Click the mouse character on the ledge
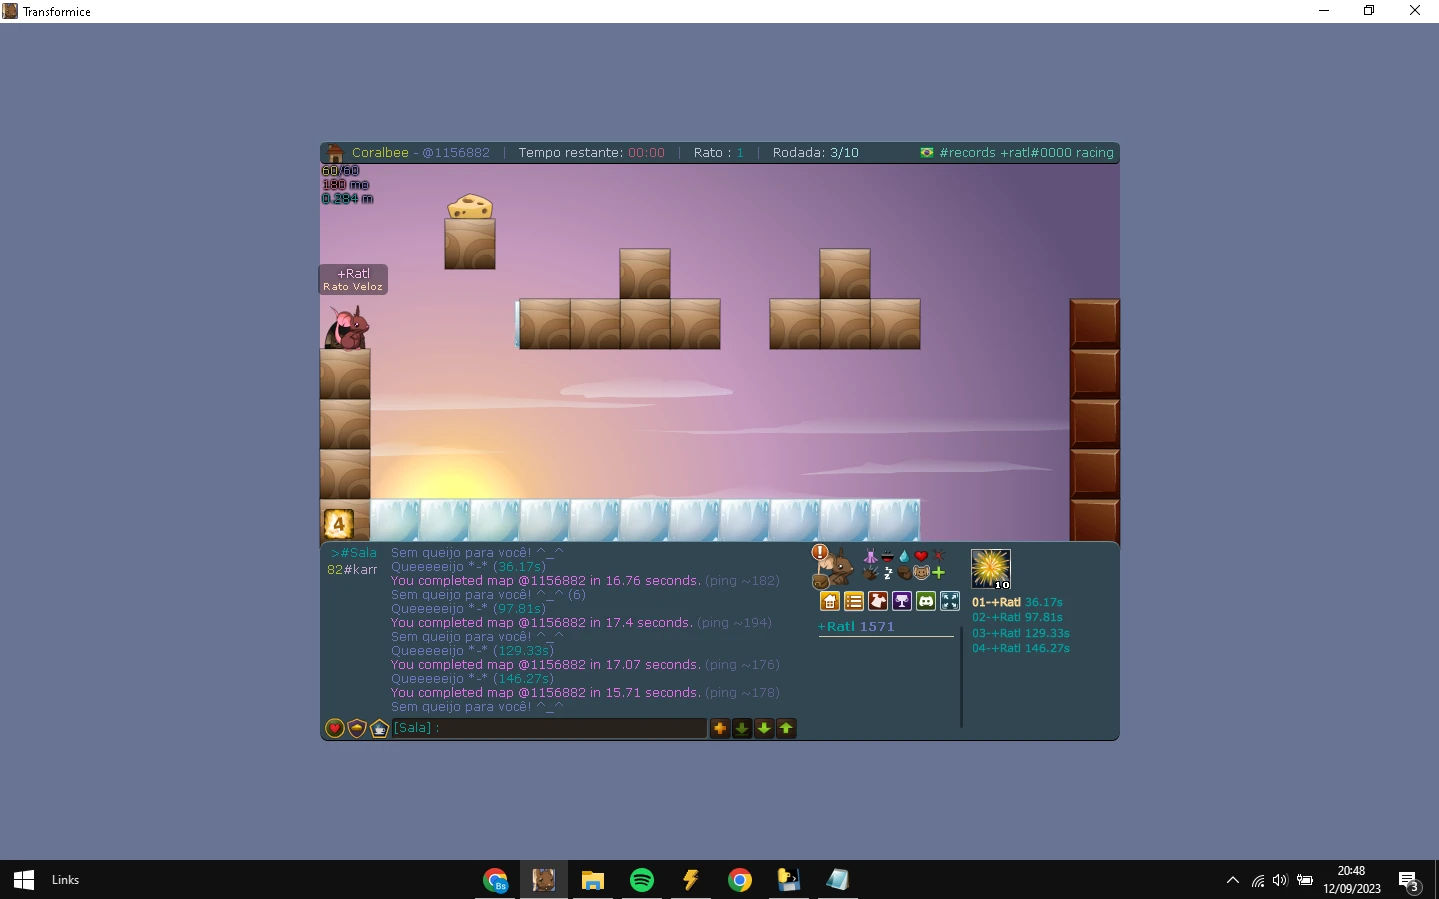 (347, 328)
